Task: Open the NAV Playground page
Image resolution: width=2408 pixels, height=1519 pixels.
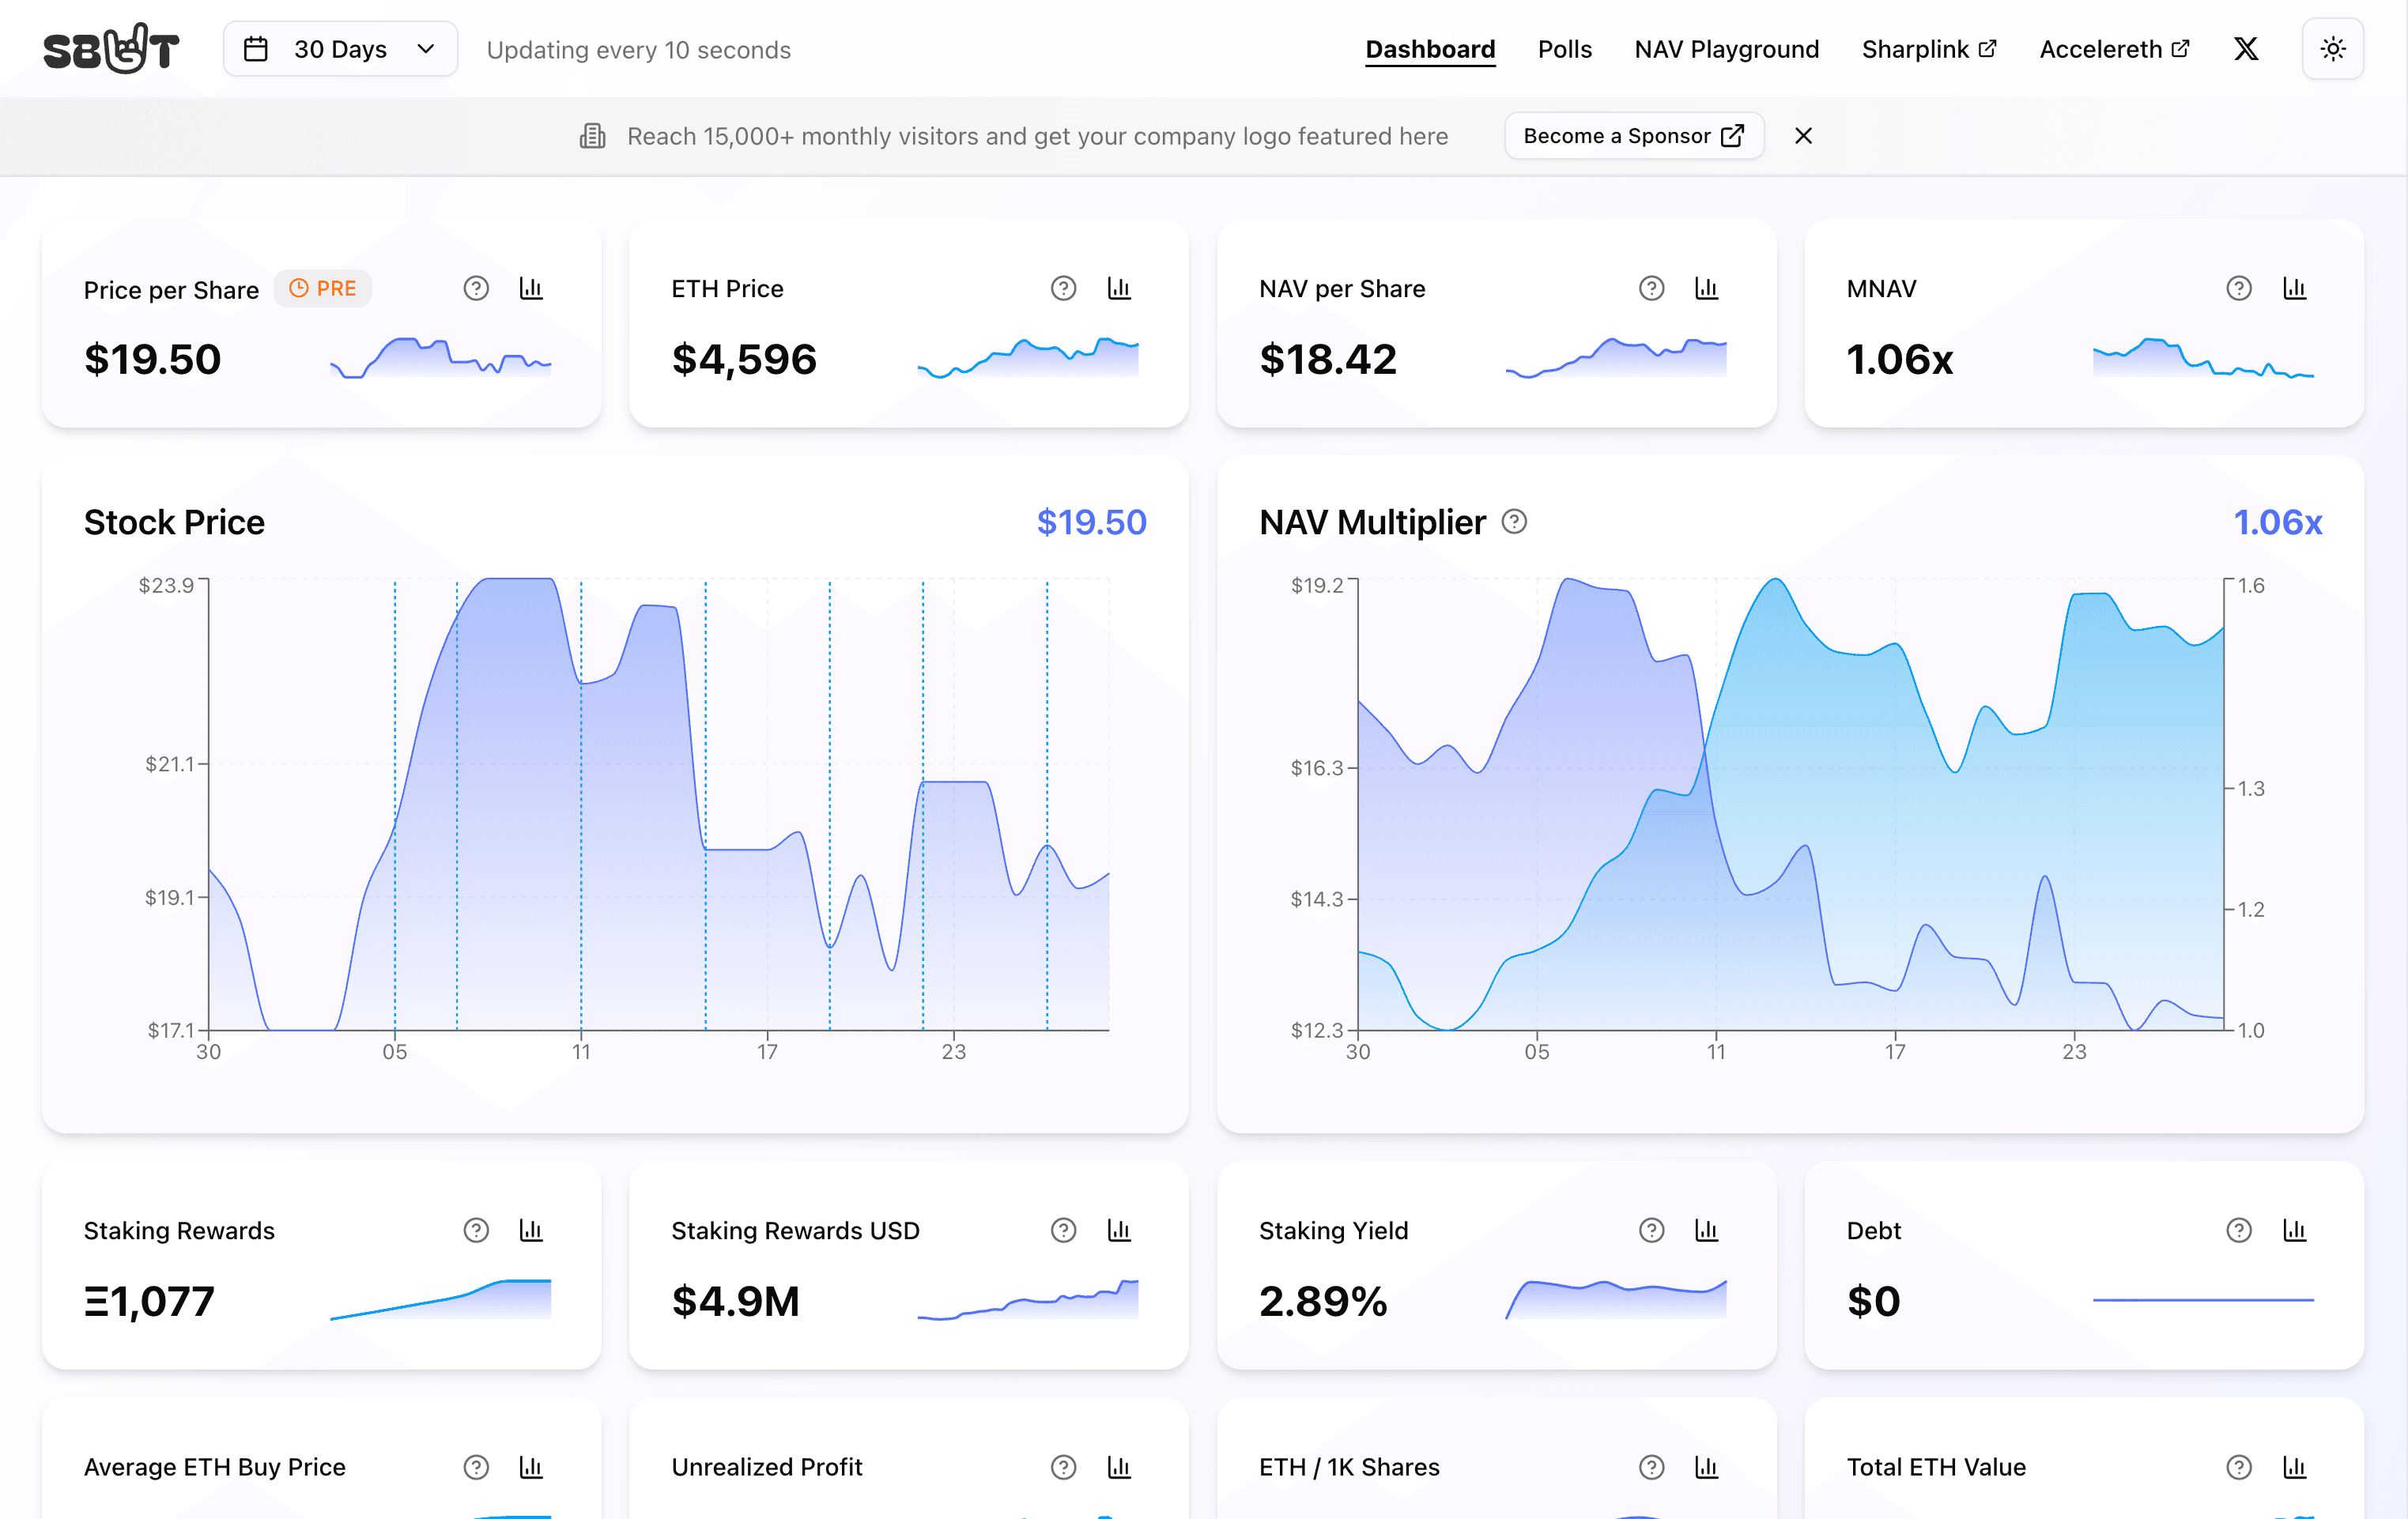Action: pos(1726,49)
